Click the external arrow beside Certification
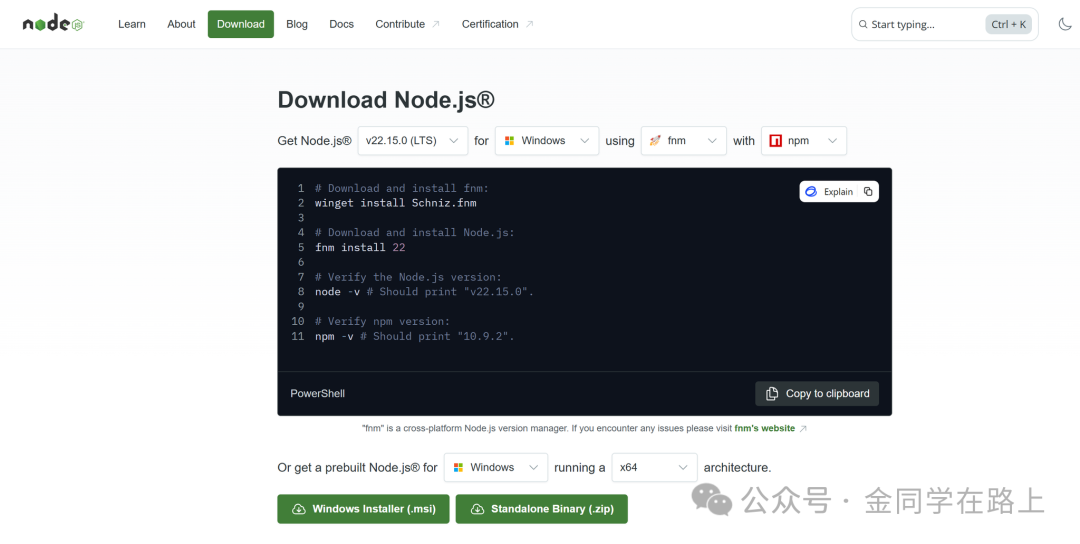 click(529, 24)
